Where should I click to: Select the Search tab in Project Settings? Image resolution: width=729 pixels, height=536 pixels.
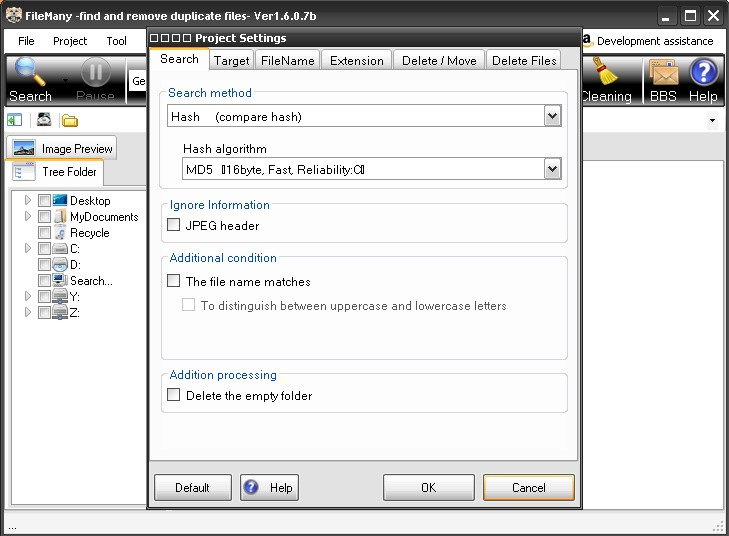click(179, 59)
